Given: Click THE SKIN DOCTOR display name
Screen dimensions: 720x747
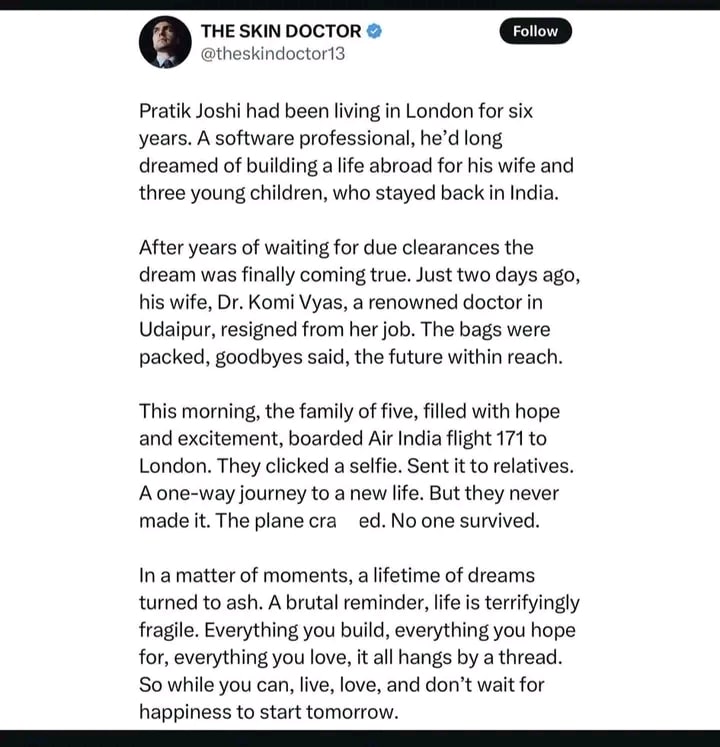Looking at the screenshot, I should pos(280,31).
